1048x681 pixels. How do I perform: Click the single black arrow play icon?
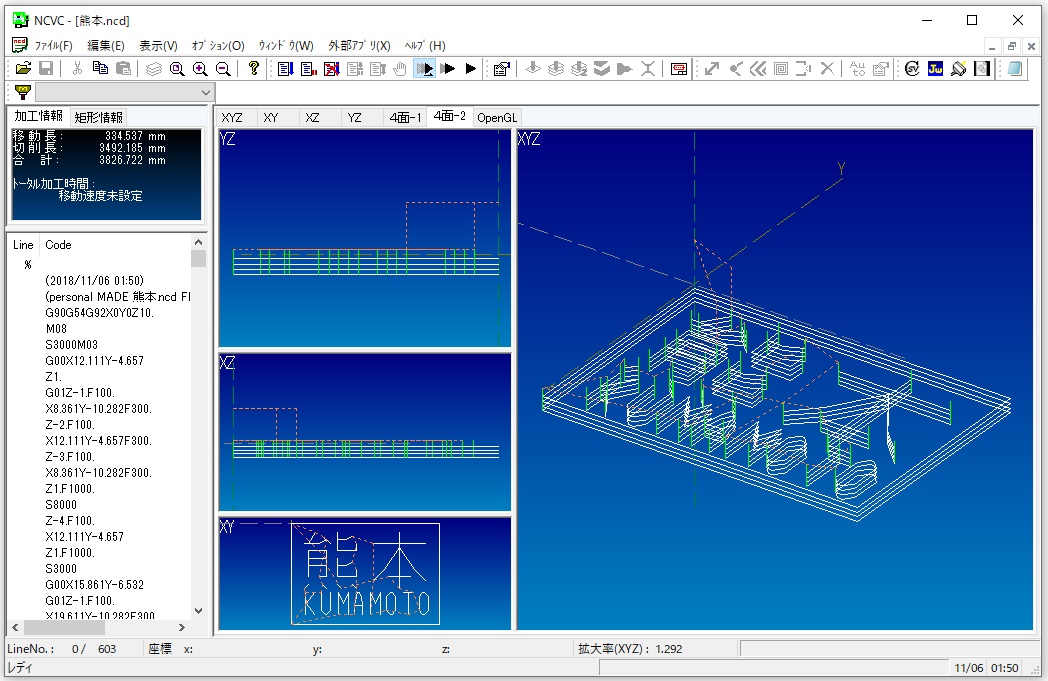click(x=471, y=68)
